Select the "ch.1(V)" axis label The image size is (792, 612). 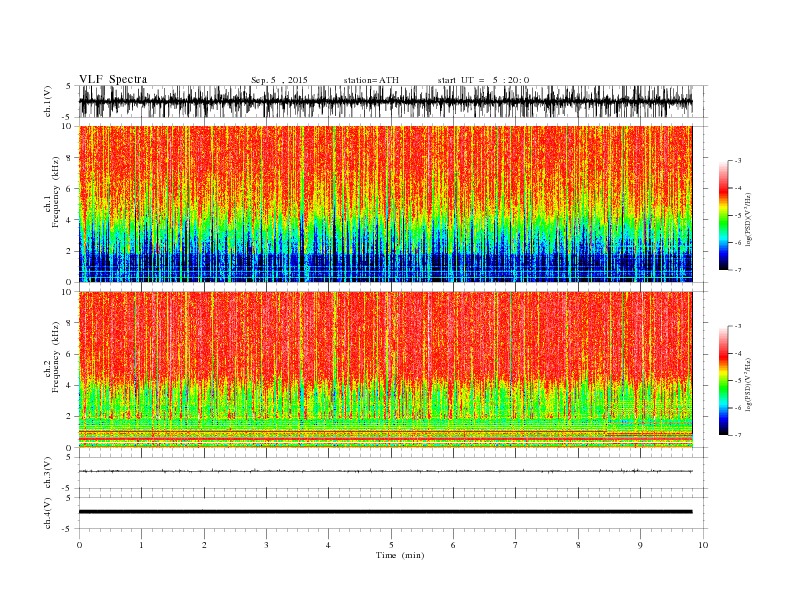[x=48, y=101]
